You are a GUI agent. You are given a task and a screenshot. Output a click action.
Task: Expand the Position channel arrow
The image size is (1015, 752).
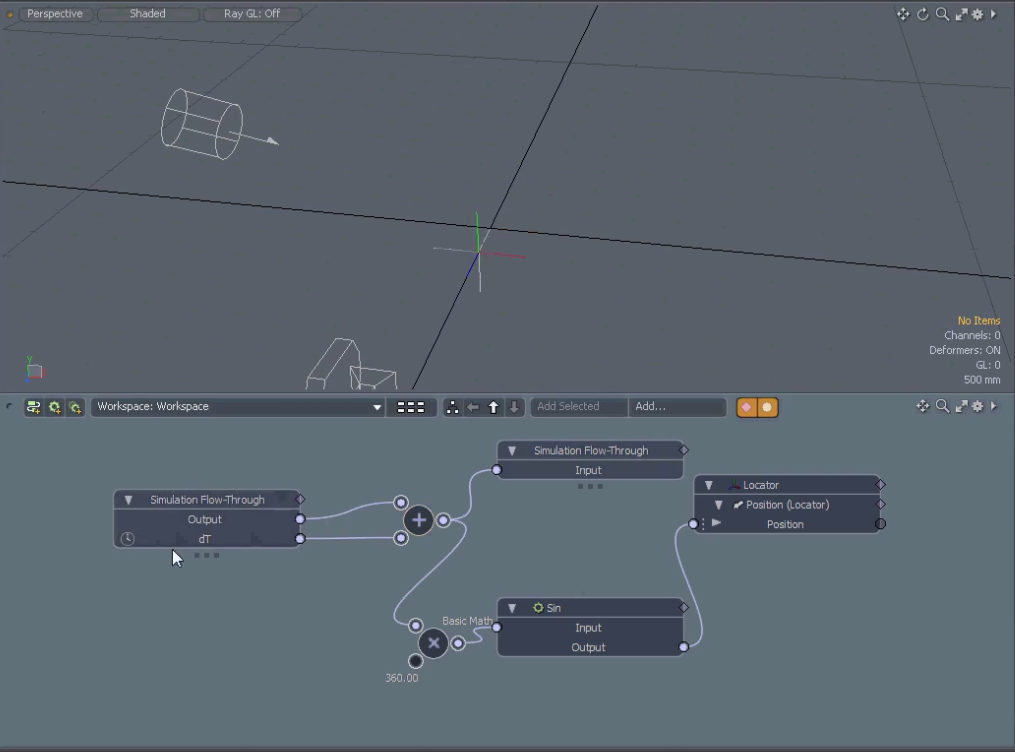tap(716, 523)
